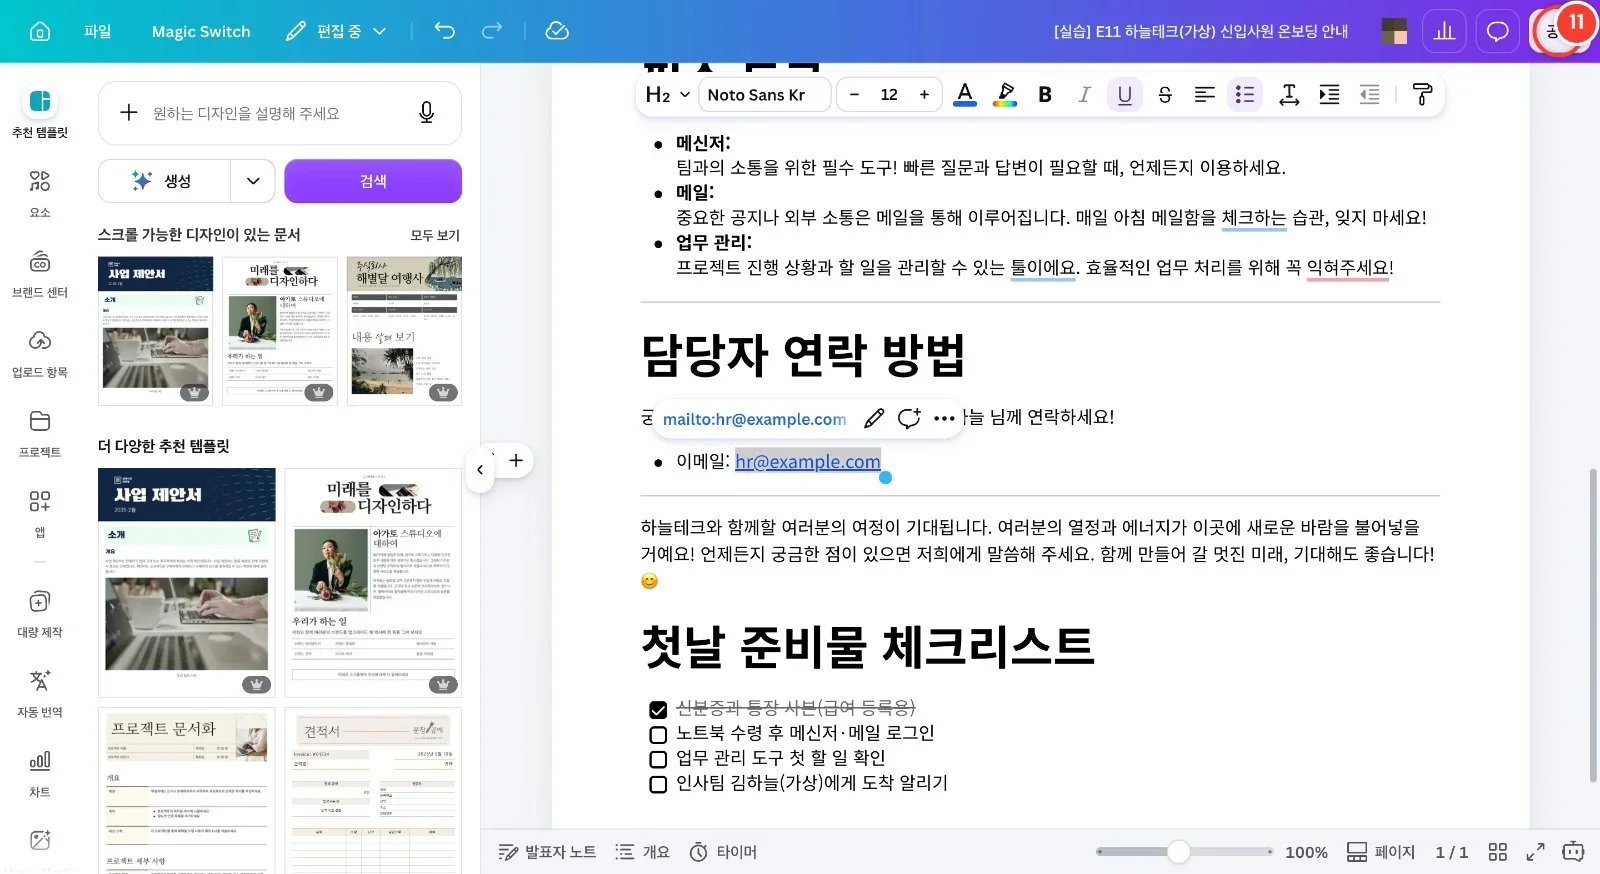This screenshot has height=874, width=1600.
Task: Decrease font size with minus button
Action: coord(854,94)
